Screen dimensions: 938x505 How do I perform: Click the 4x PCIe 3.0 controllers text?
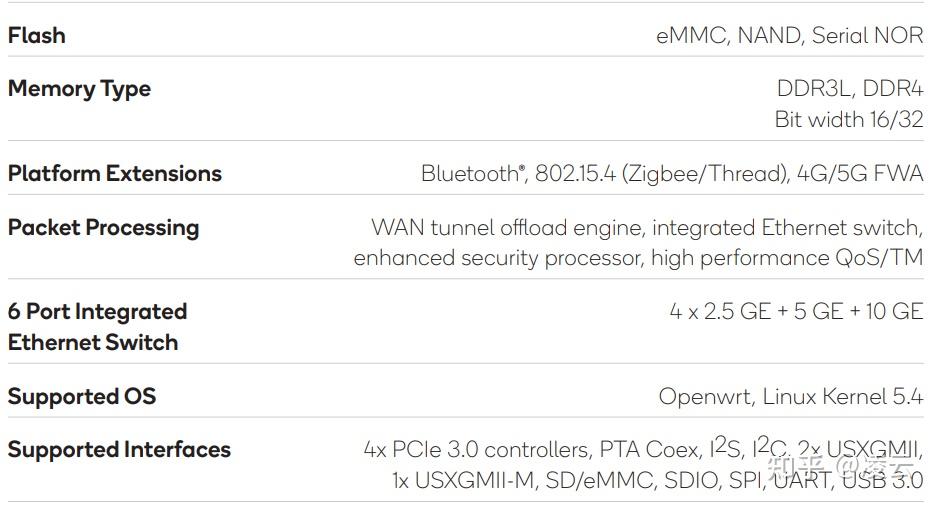click(x=476, y=450)
